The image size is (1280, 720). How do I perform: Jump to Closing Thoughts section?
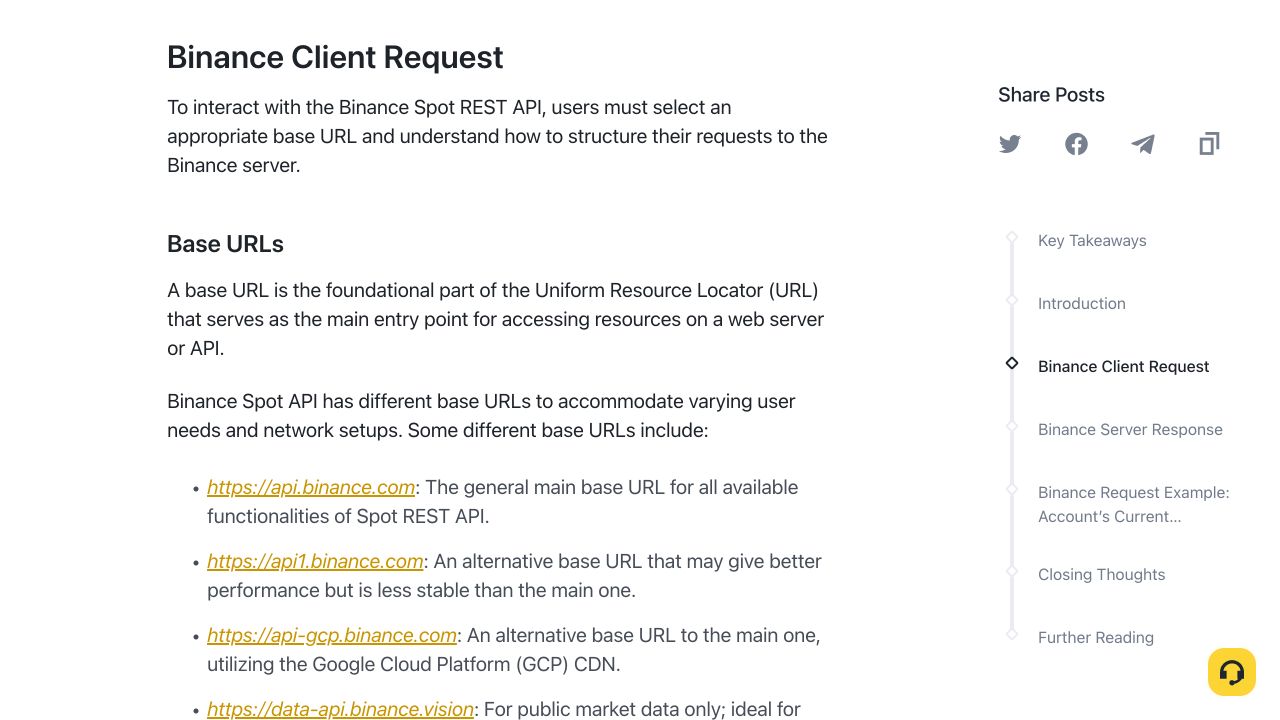1102,574
